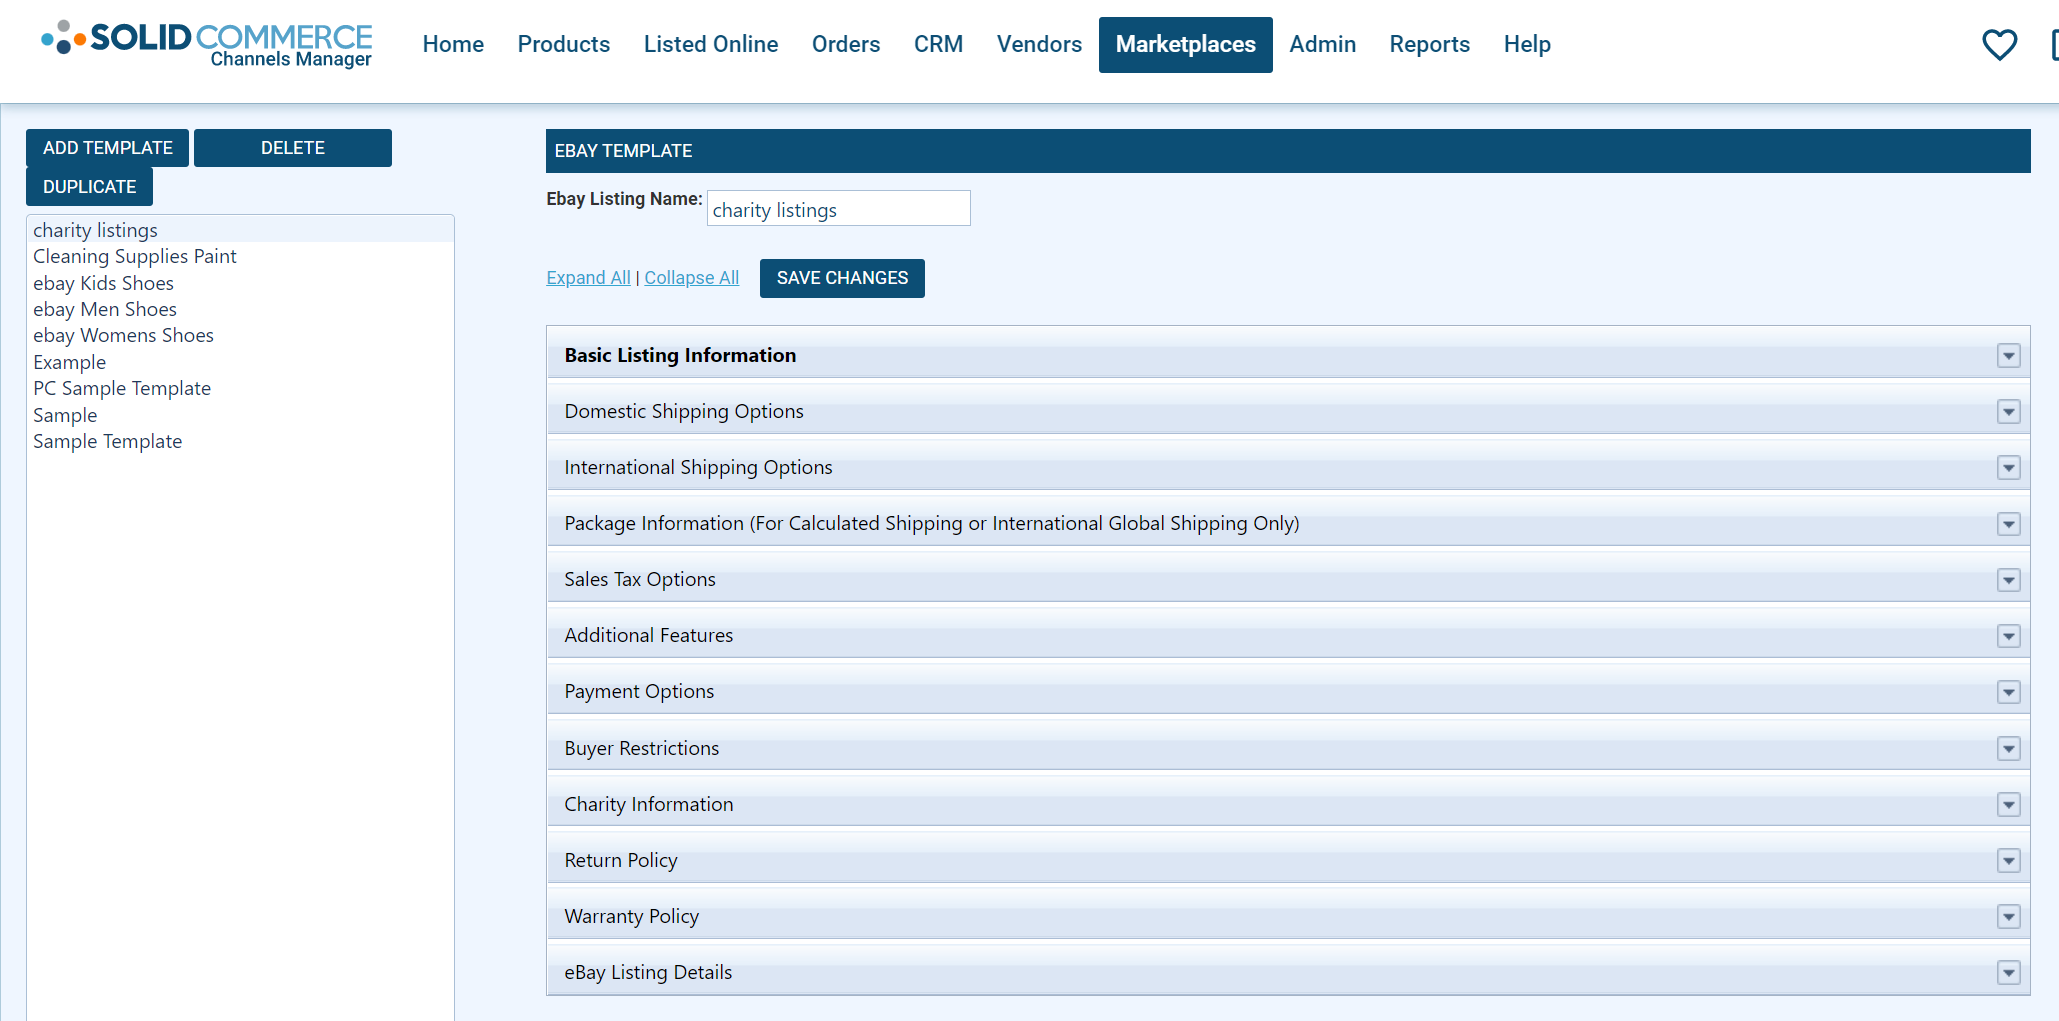The image size is (2059, 1021).
Task: Expand Charity Information arrow
Action: pyautogui.click(x=2008, y=805)
